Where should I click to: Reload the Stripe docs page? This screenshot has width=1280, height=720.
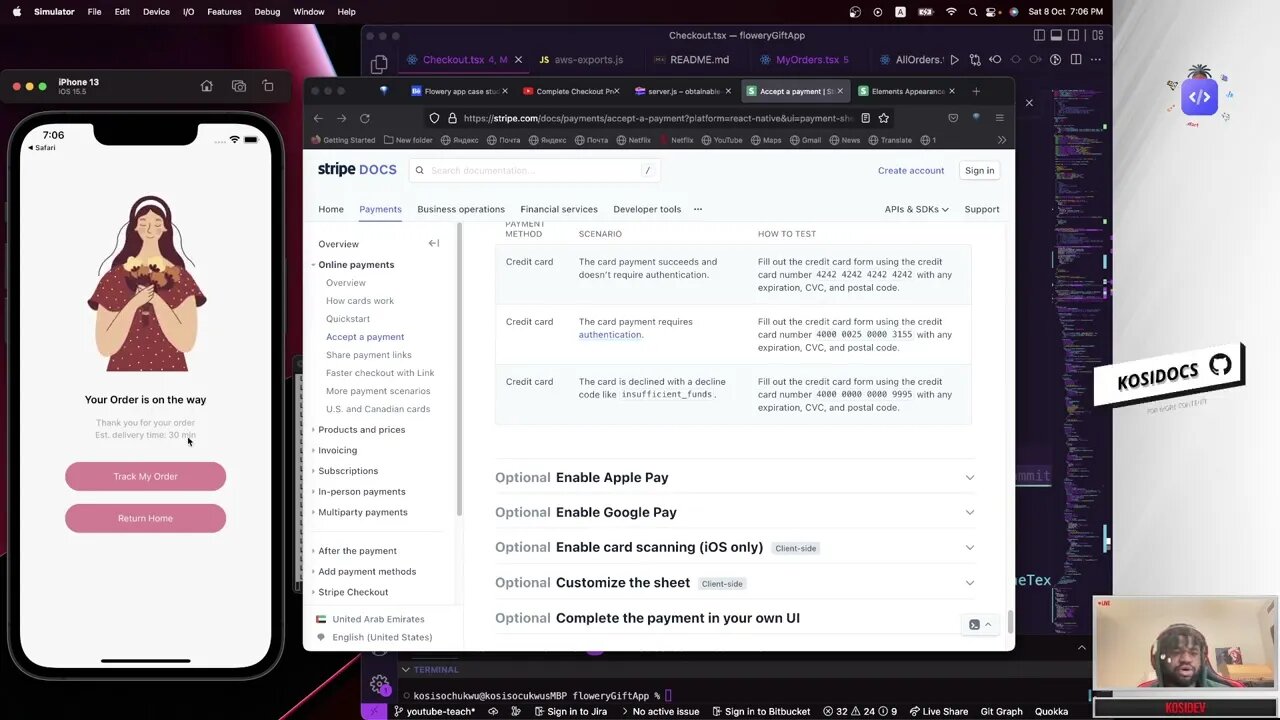tap(365, 118)
